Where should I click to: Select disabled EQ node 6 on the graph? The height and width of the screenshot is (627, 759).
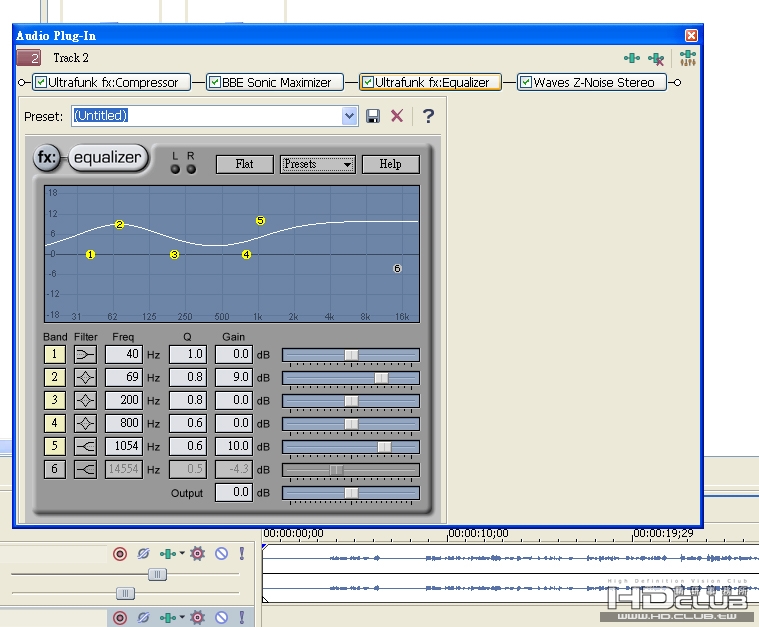397,268
